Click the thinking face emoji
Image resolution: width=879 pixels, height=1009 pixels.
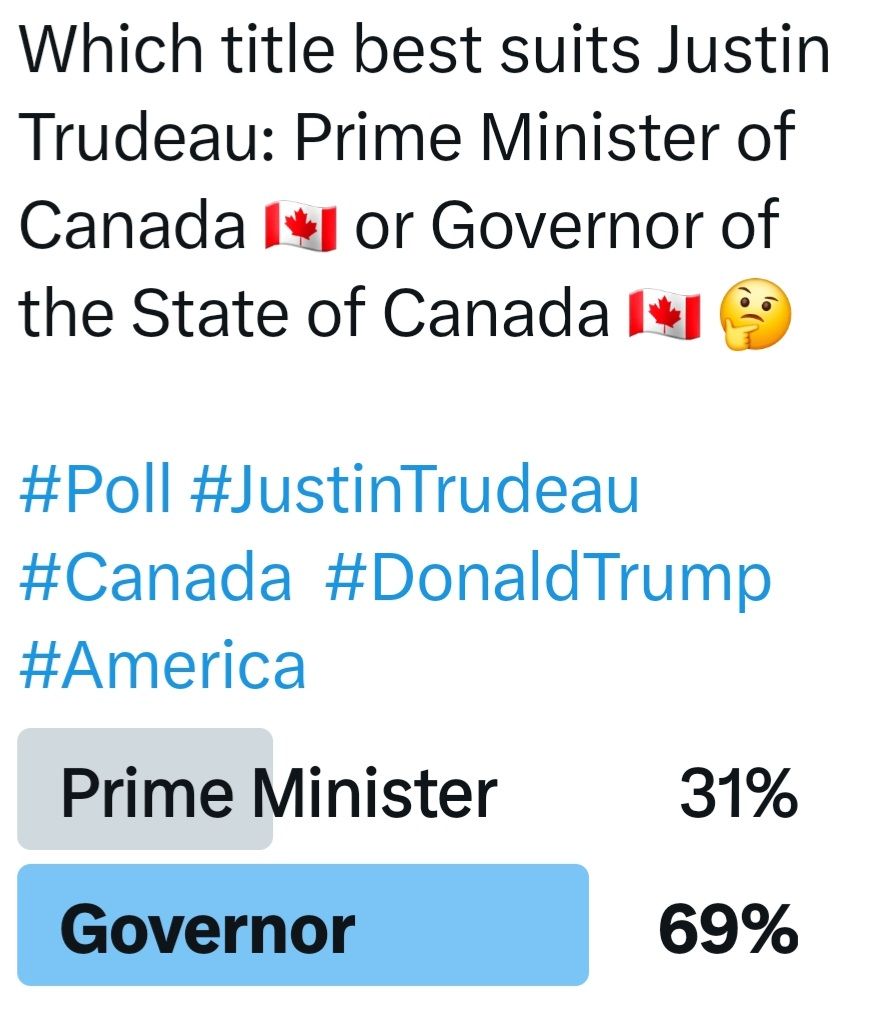(755, 314)
